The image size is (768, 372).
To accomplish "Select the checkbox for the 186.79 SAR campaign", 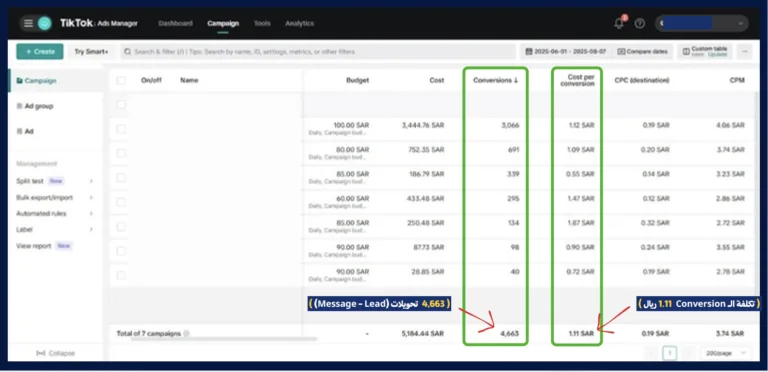I will pos(121,178).
